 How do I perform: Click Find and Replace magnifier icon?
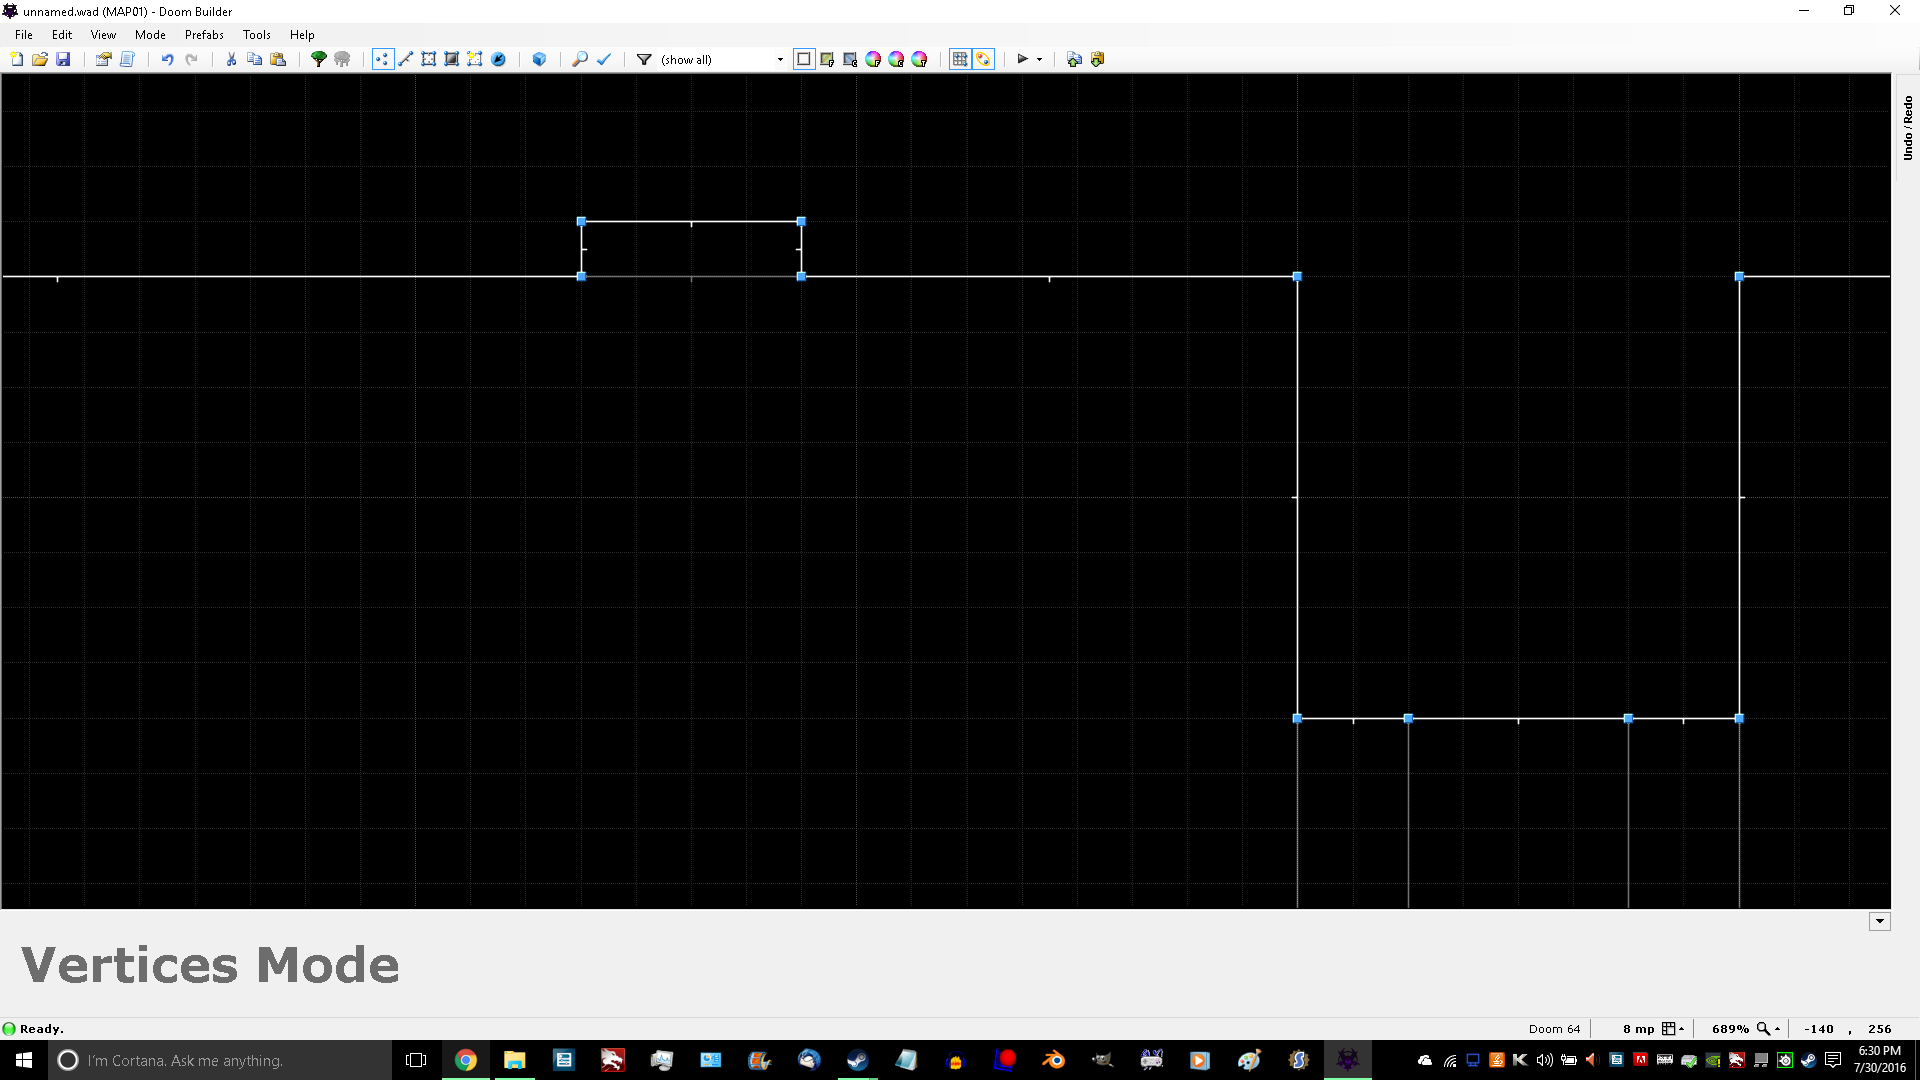point(579,59)
